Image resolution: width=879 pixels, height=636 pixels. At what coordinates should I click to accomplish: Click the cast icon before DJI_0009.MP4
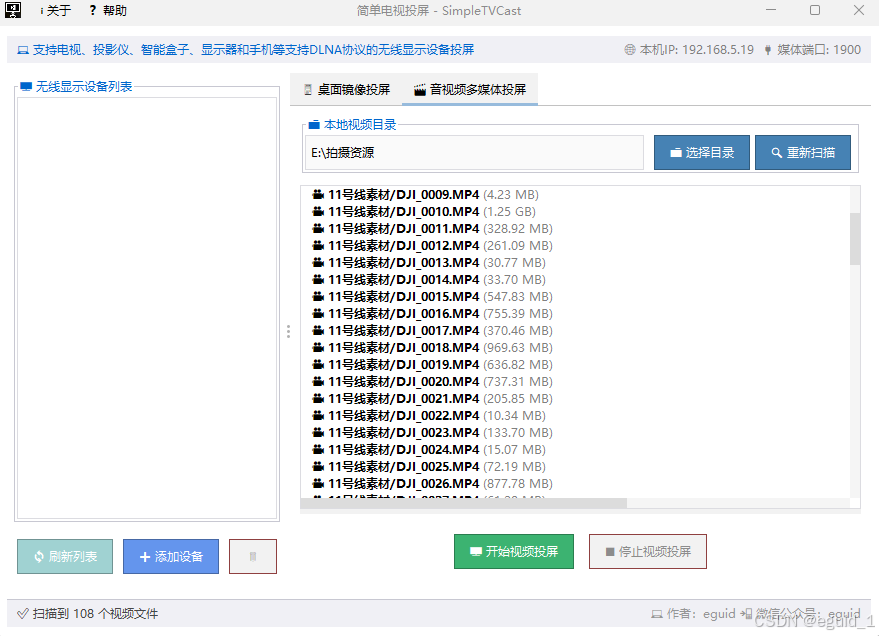pos(316,194)
